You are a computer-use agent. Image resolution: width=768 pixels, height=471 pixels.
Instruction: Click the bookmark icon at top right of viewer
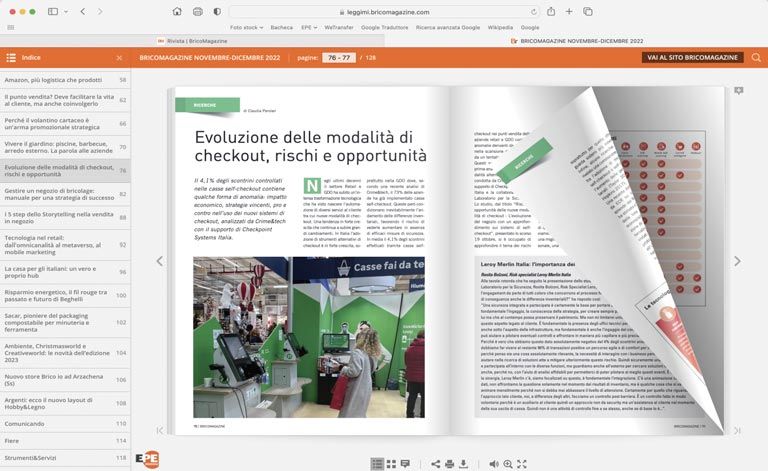(x=739, y=91)
